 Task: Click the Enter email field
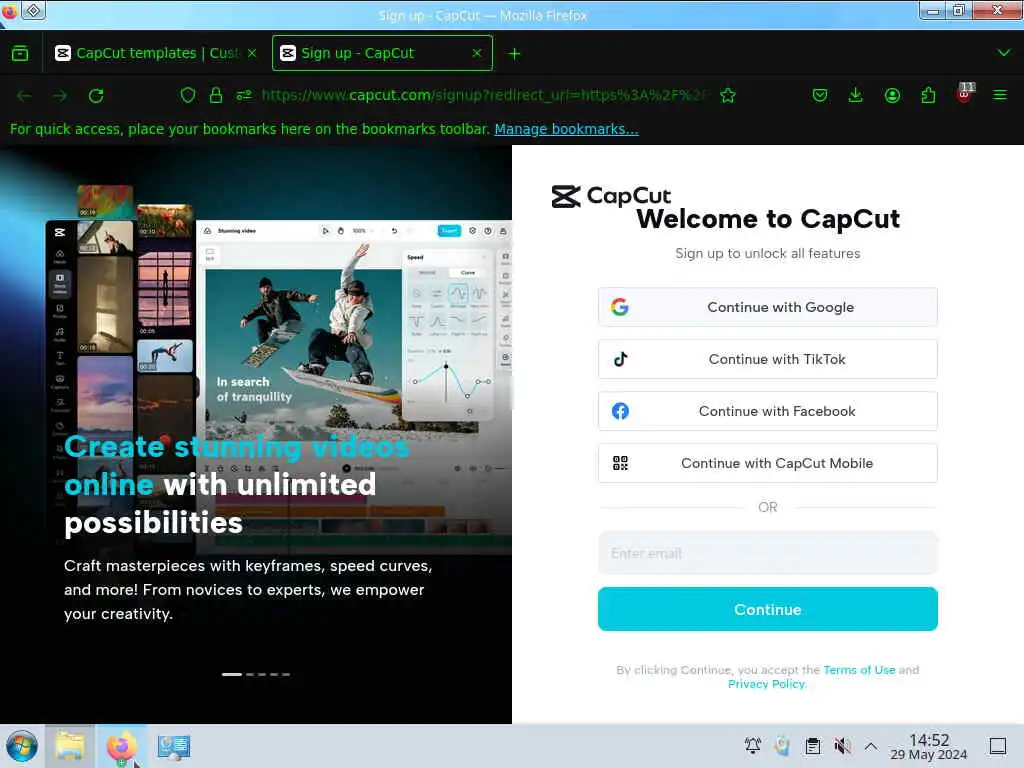tap(767, 553)
